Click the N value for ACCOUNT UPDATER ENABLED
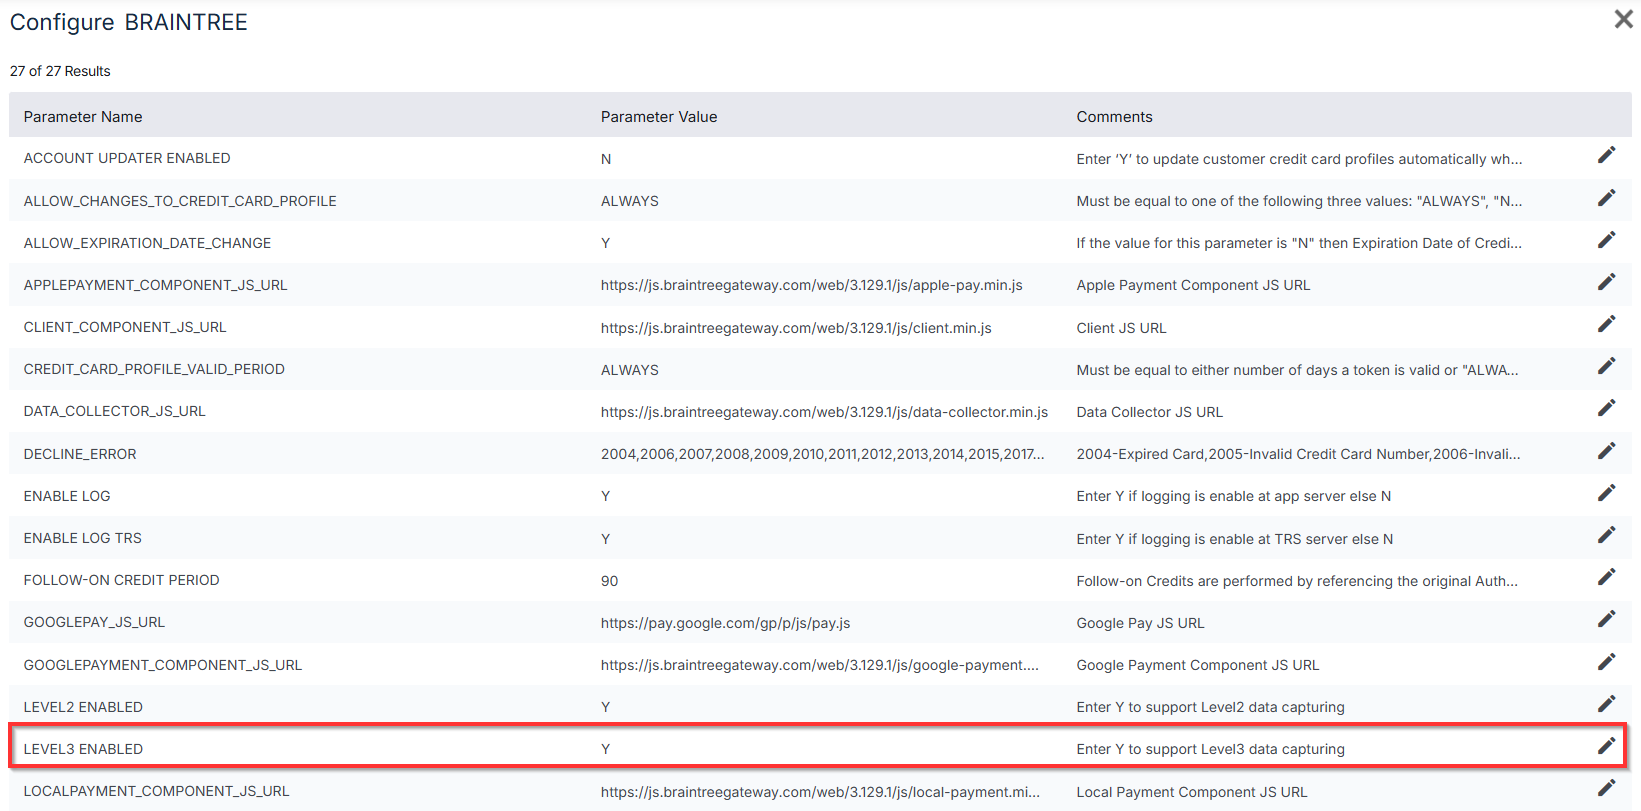1641x811 pixels. click(606, 159)
